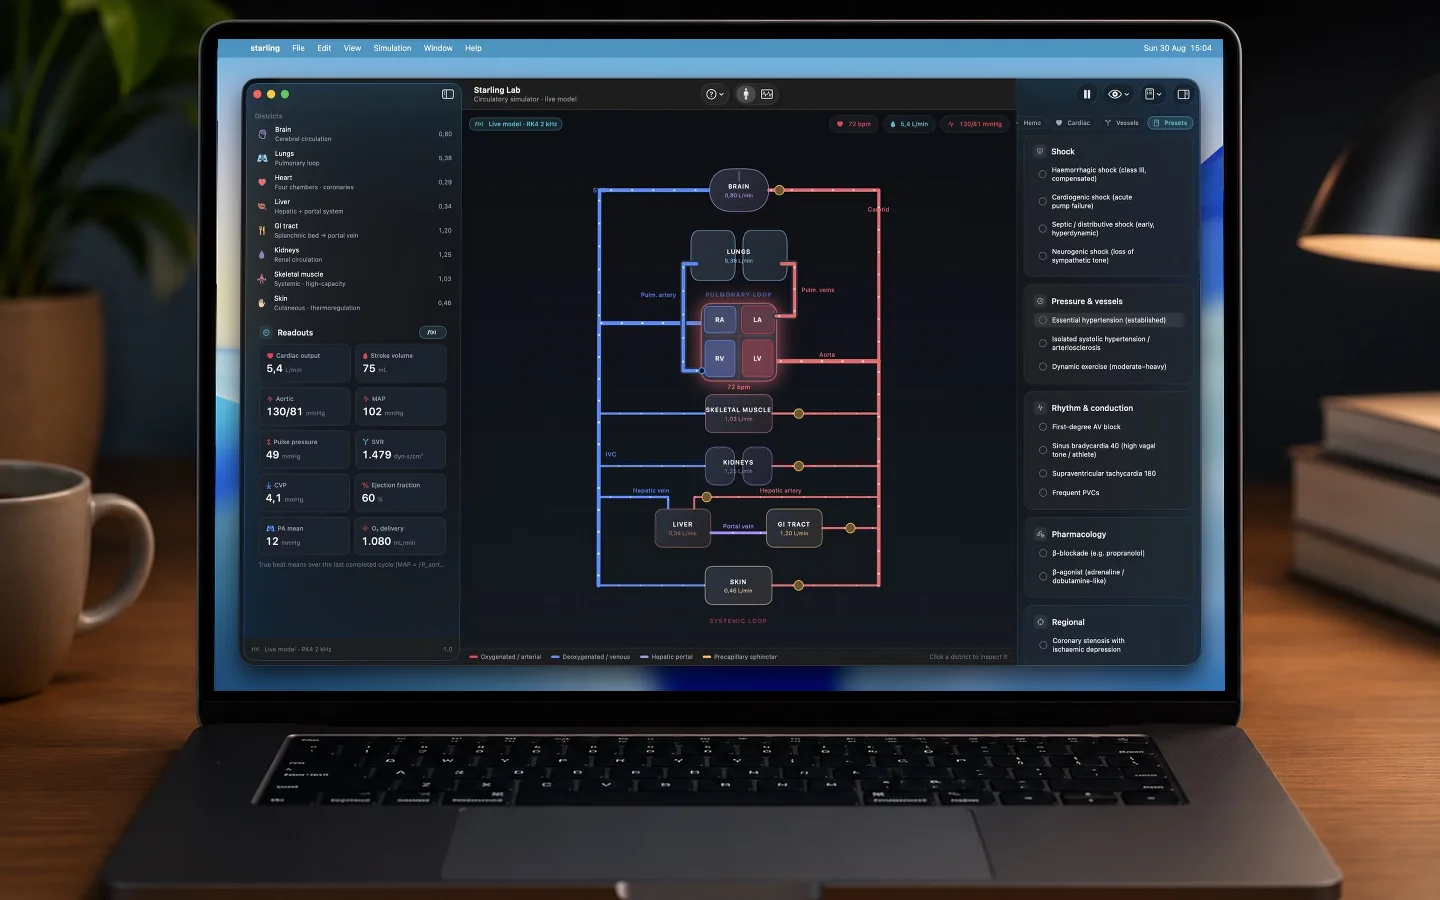Select Supraventricular tachycardia 180 preset
The height and width of the screenshot is (900, 1440).
(x=1108, y=474)
